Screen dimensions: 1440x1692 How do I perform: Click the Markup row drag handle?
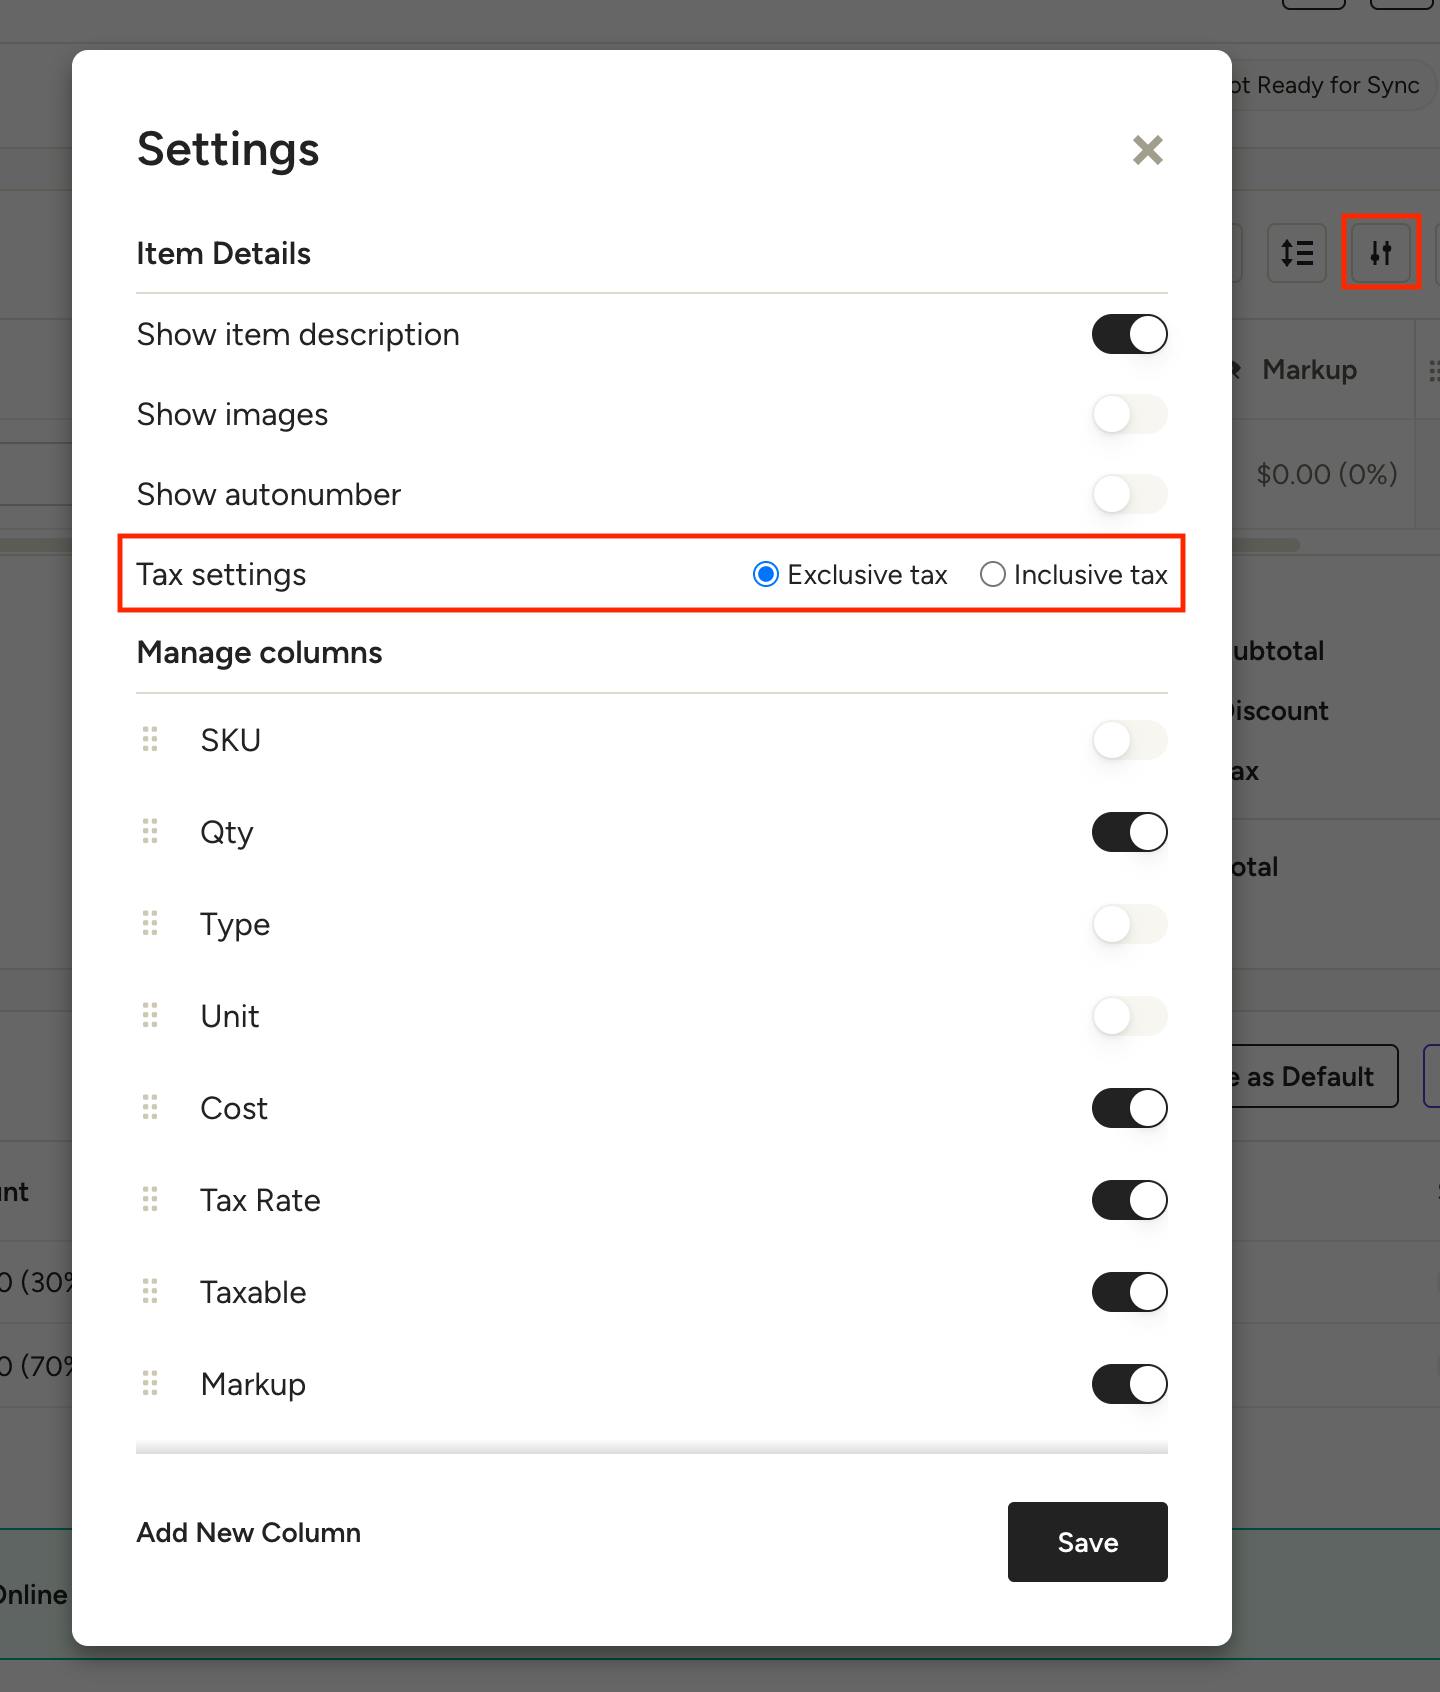tap(150, 1383)
